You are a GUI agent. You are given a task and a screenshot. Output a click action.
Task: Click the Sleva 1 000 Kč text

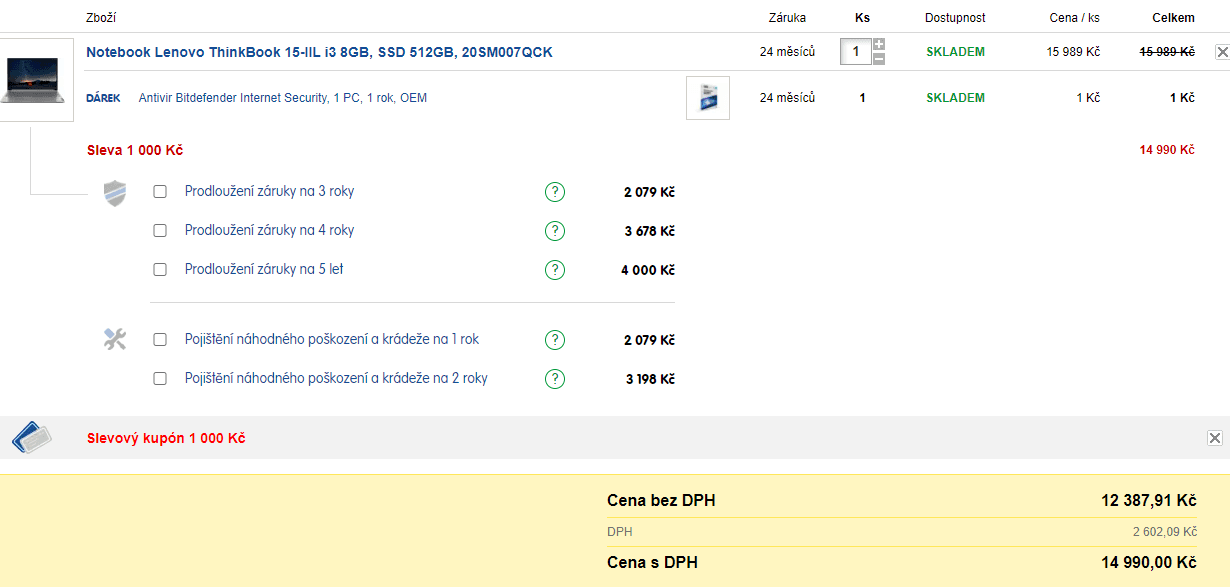(135, 150)
